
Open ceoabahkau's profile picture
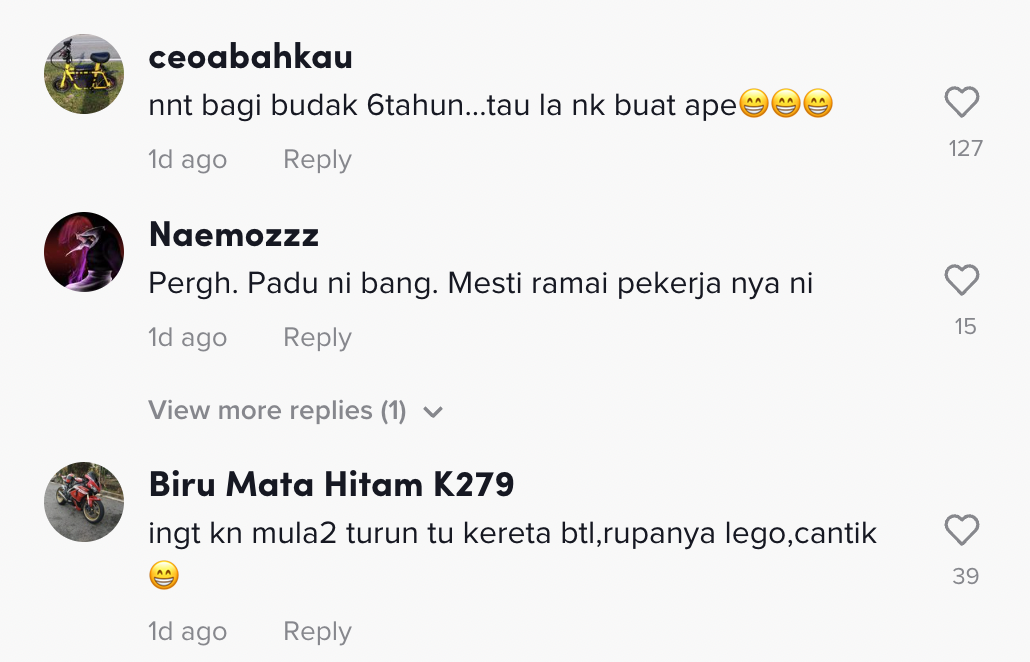click(84, 74)
